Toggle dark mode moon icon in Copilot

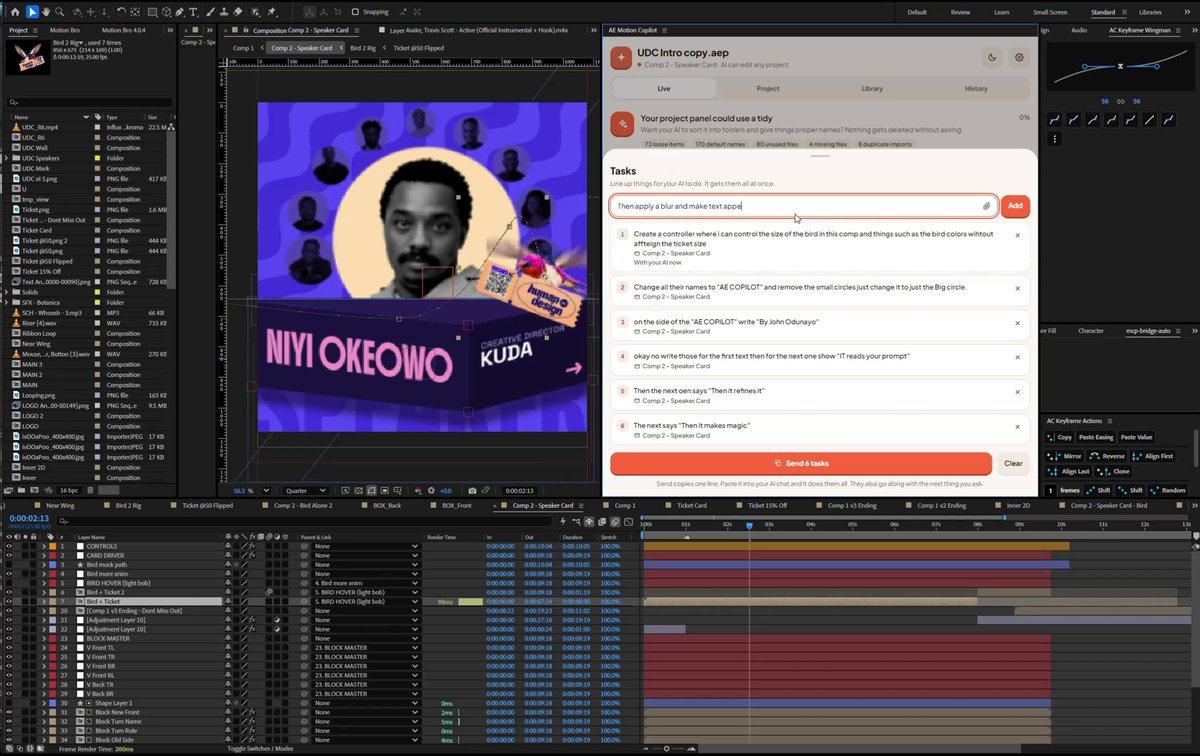991,57
